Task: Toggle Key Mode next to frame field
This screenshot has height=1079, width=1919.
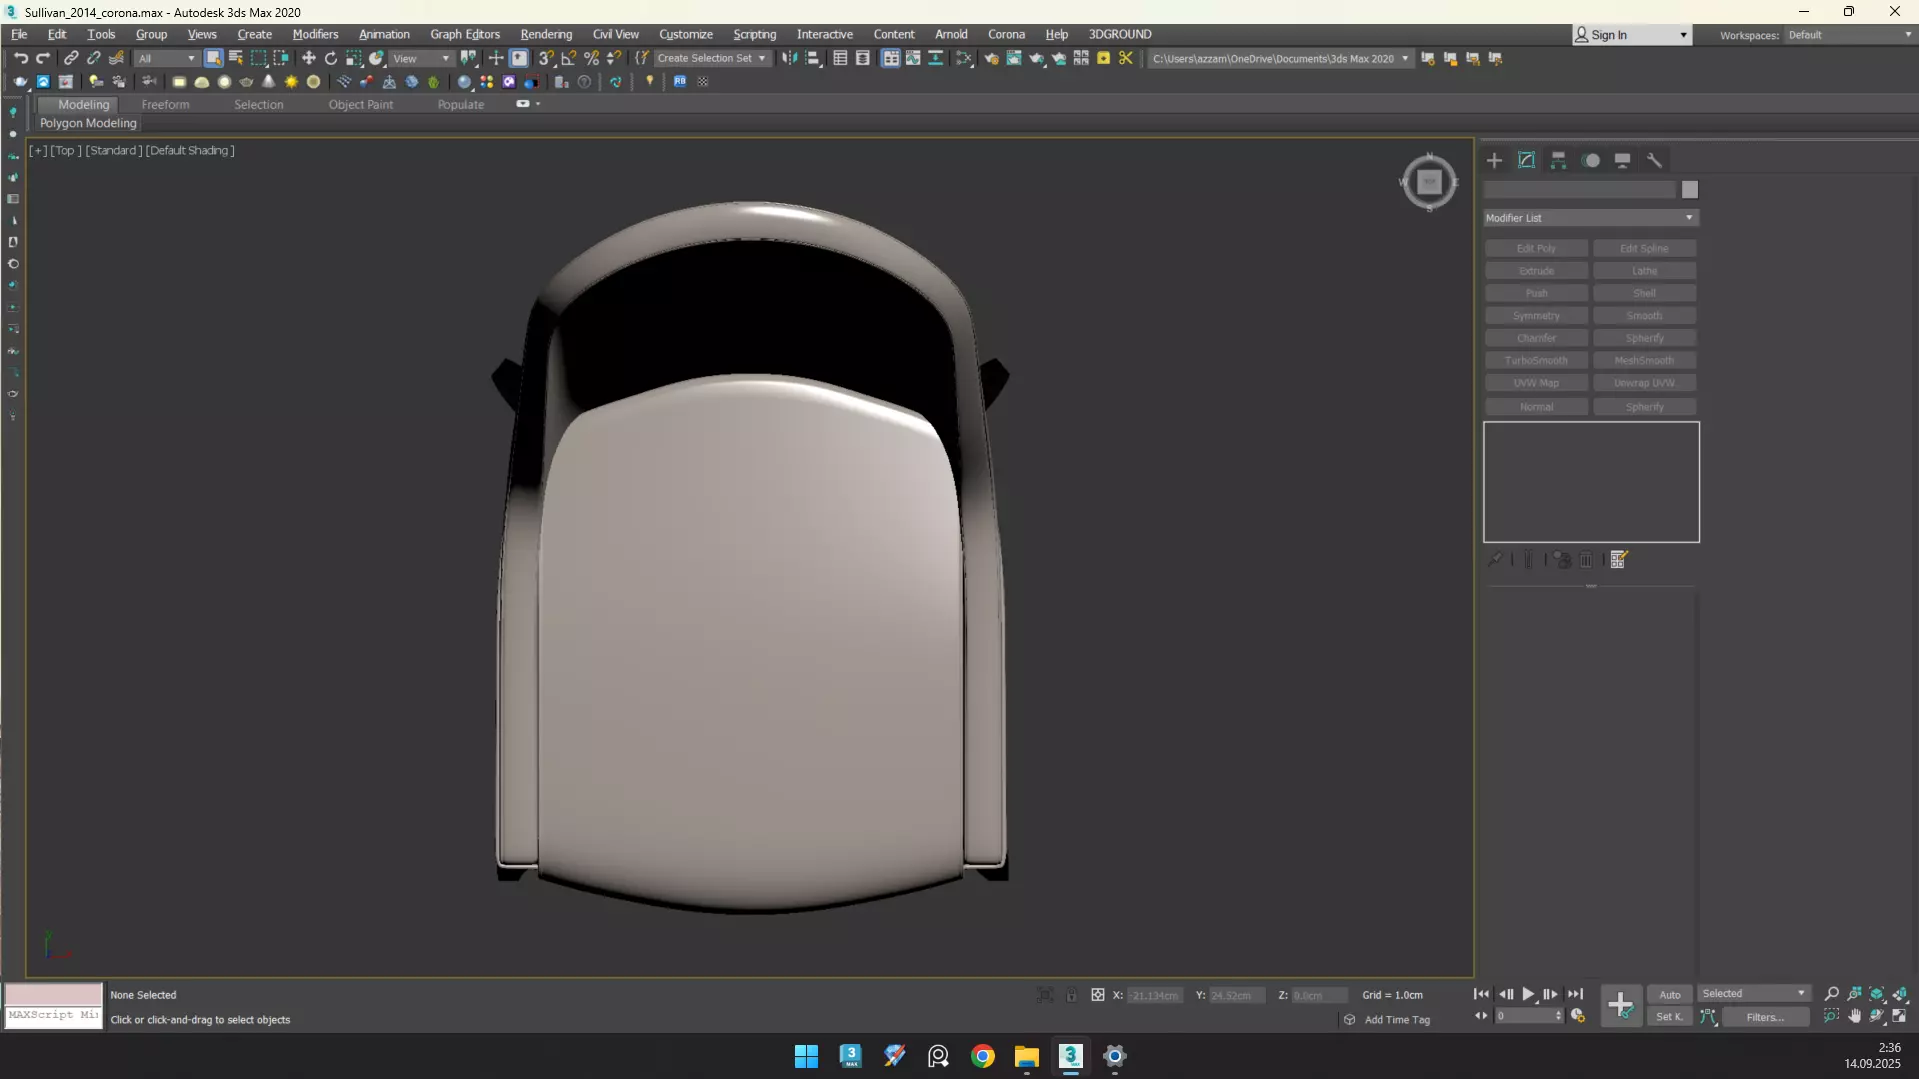Action: coord(1481,1016)
